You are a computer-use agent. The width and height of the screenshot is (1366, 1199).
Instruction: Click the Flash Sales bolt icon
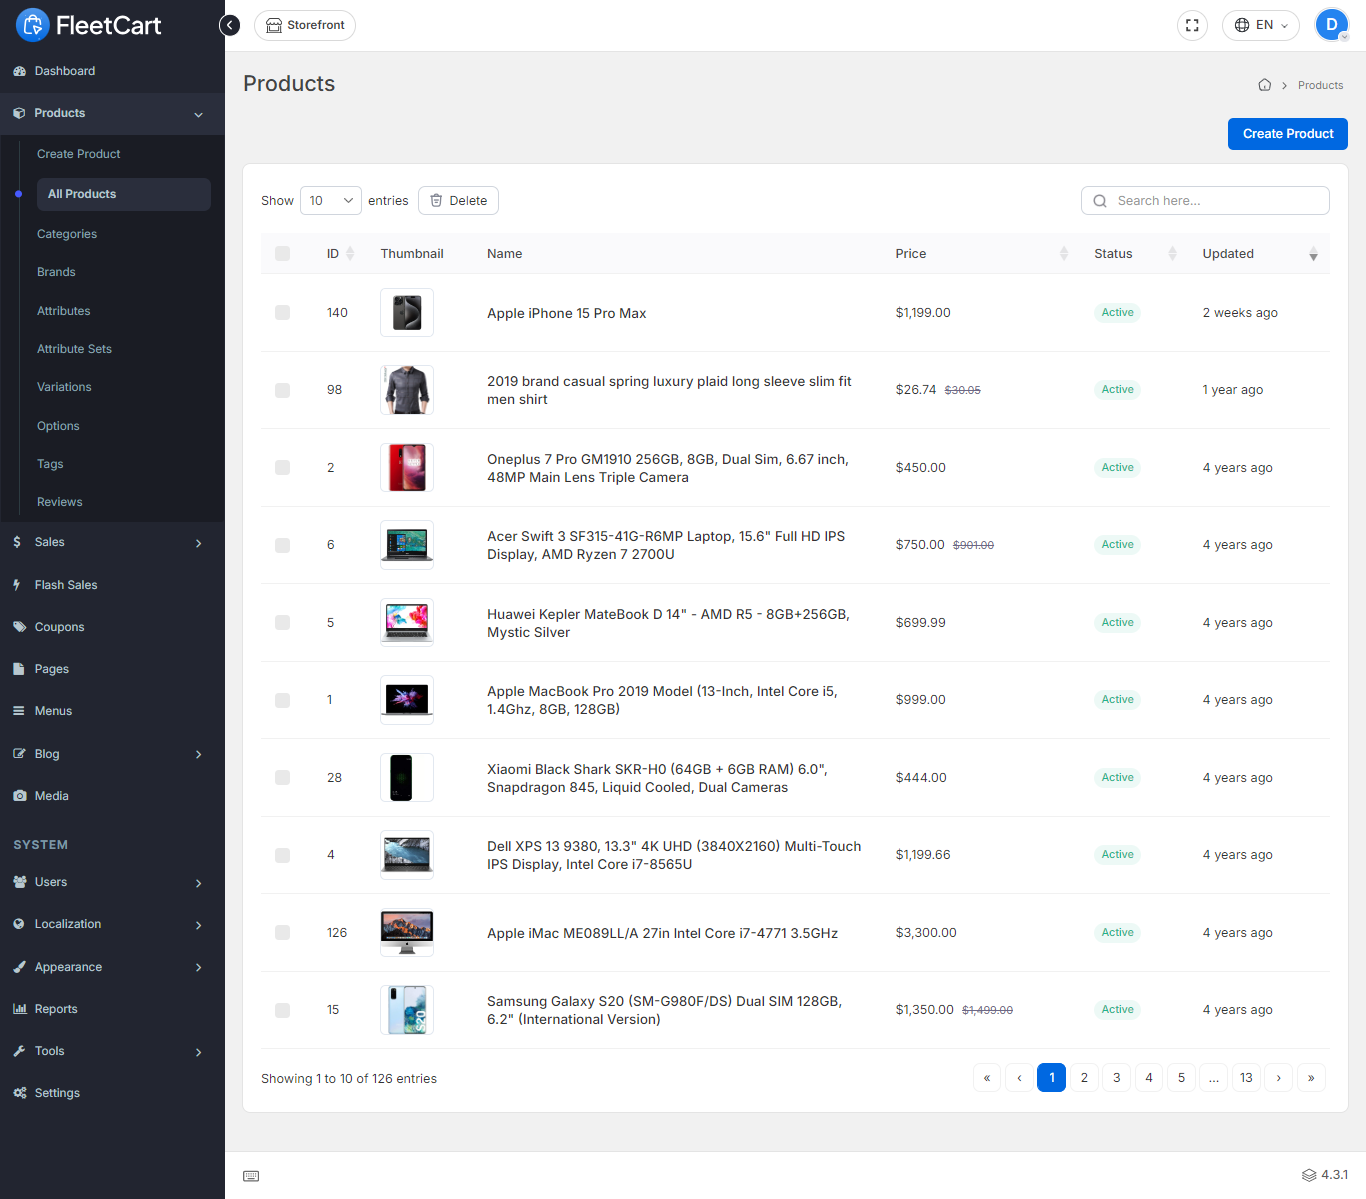point(17,585)
